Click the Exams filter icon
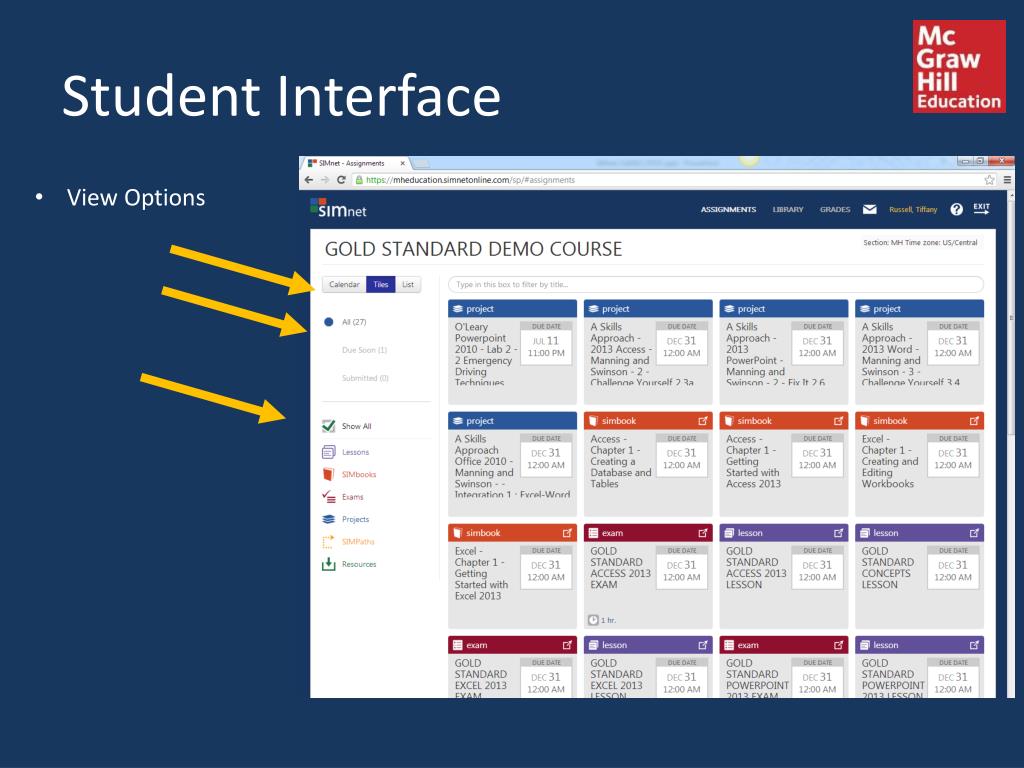The height and width of the screenshot is (768, 1024). [328, 496]
